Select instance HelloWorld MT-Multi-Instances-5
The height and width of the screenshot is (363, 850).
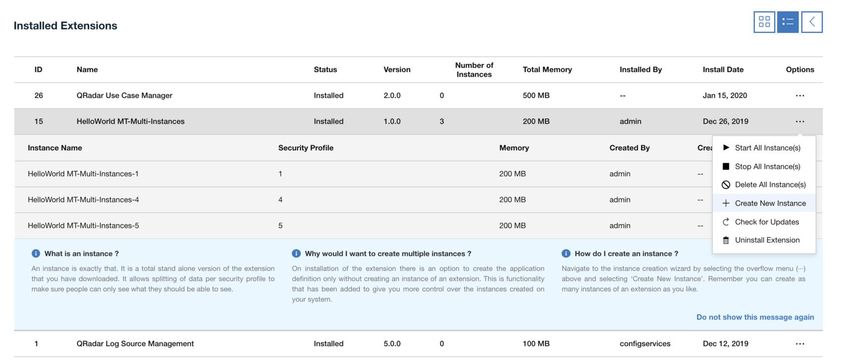click(x=83, y=225)
